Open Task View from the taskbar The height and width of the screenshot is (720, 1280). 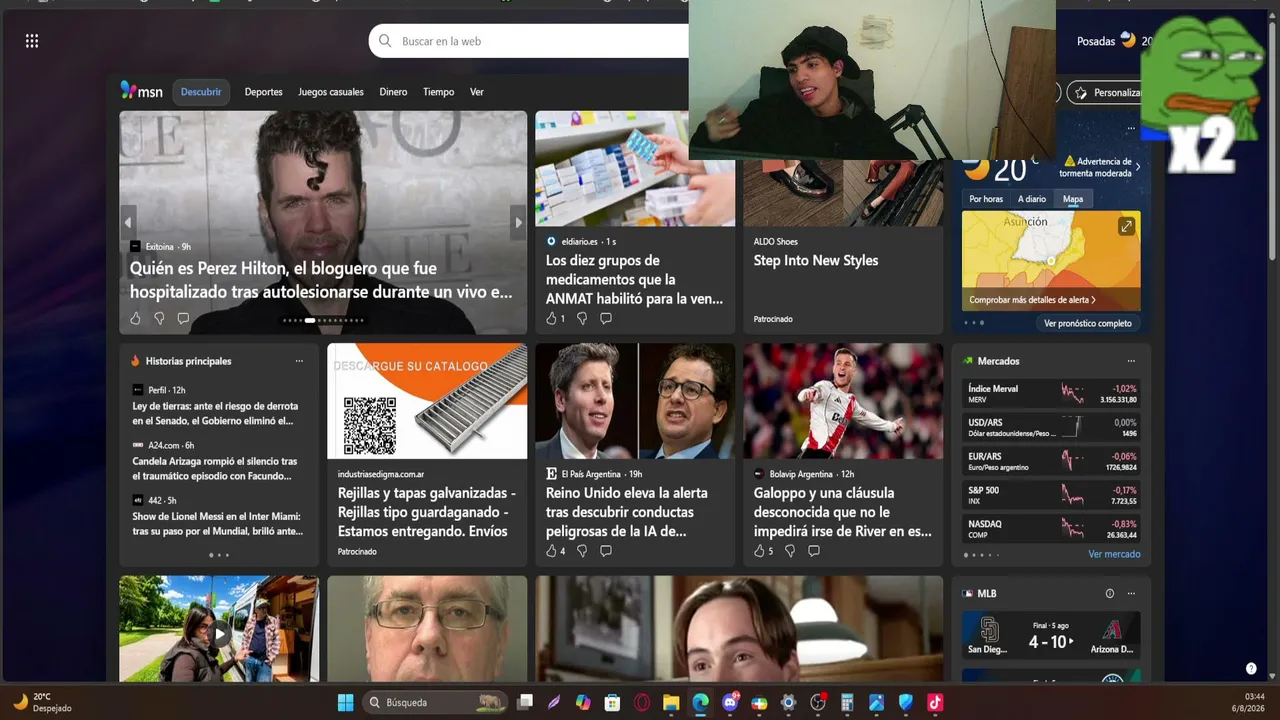click(525, 702)
